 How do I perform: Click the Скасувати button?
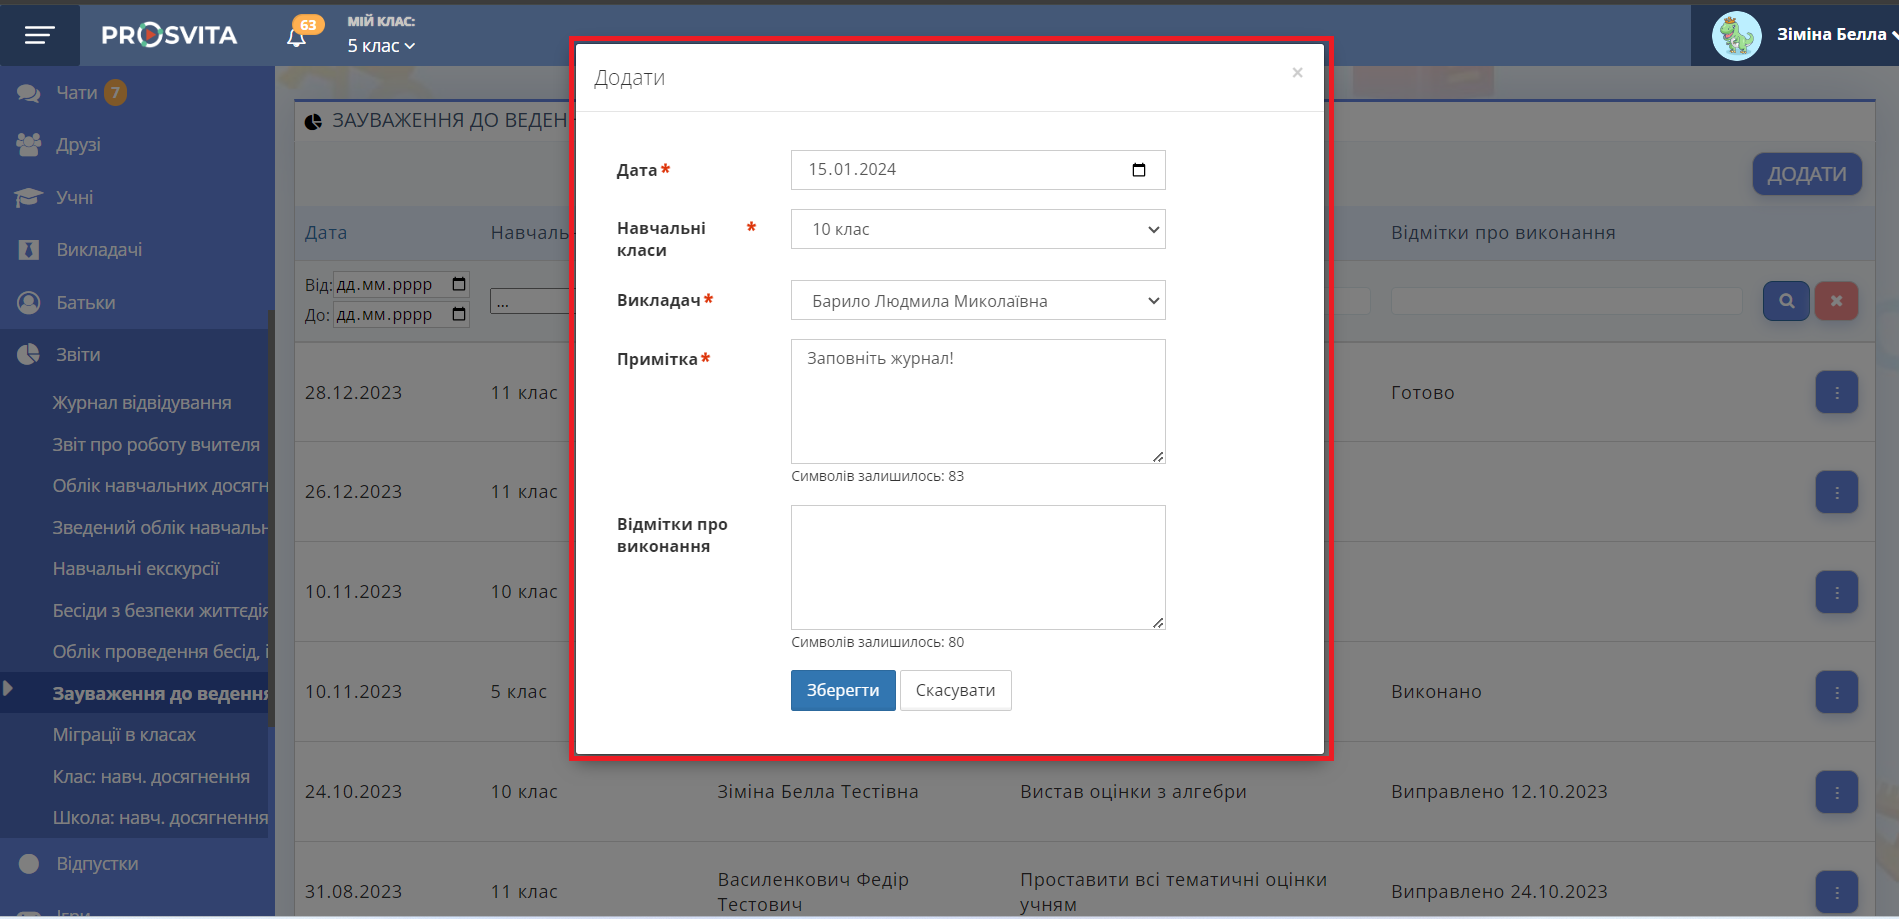[x=955, y=691]
